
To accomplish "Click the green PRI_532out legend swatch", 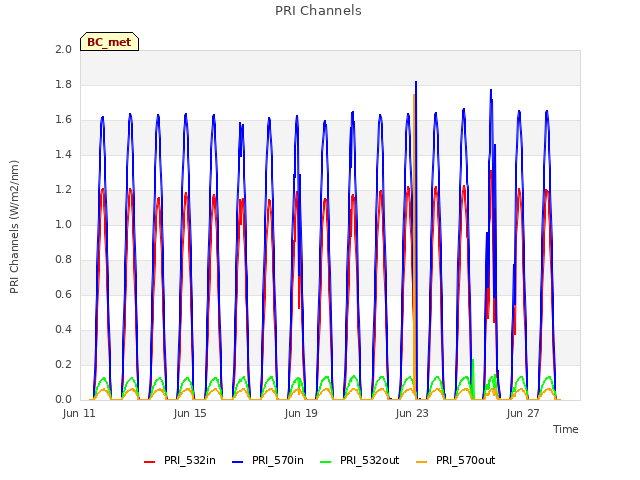I will point(326,462).
